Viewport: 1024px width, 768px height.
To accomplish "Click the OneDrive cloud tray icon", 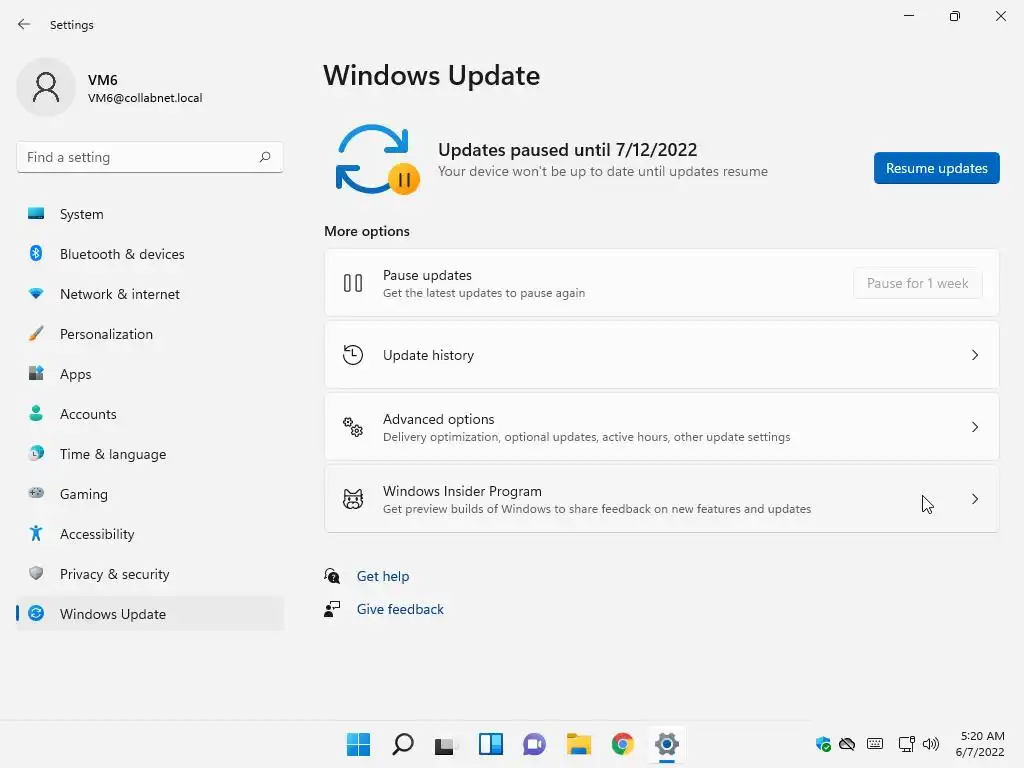I will (847, 744).
